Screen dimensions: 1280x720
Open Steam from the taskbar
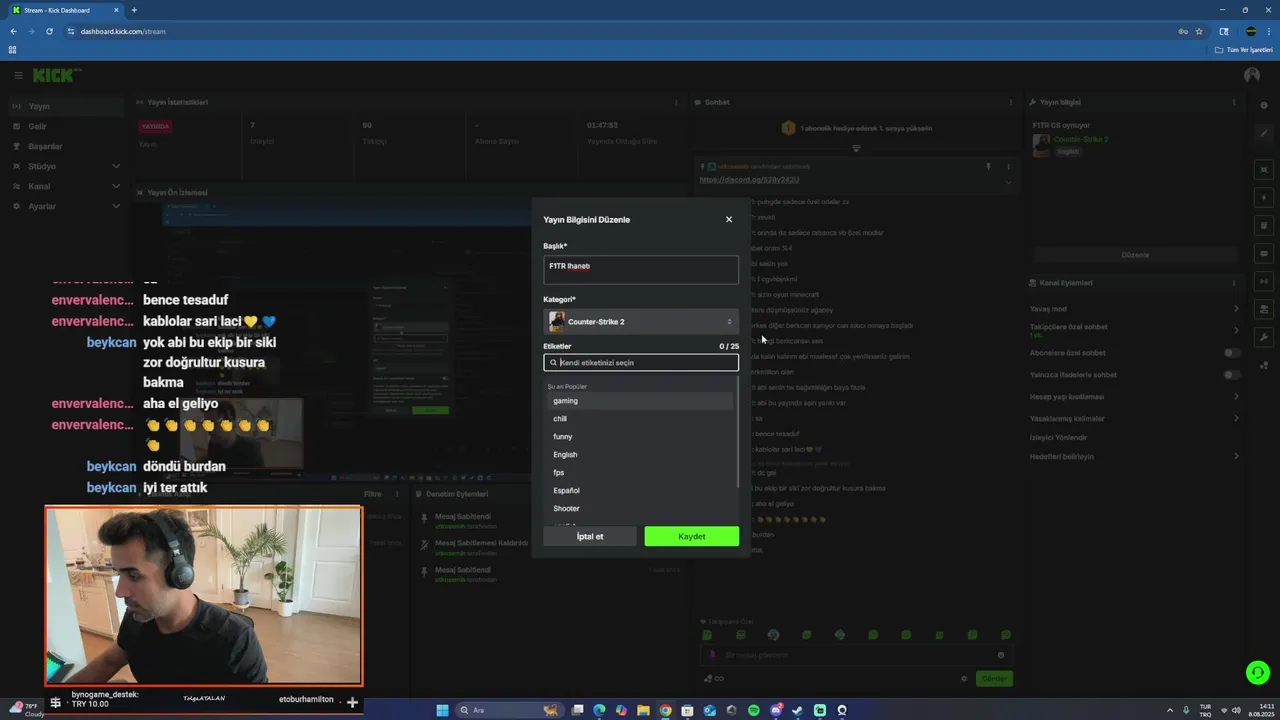(797, 710)
